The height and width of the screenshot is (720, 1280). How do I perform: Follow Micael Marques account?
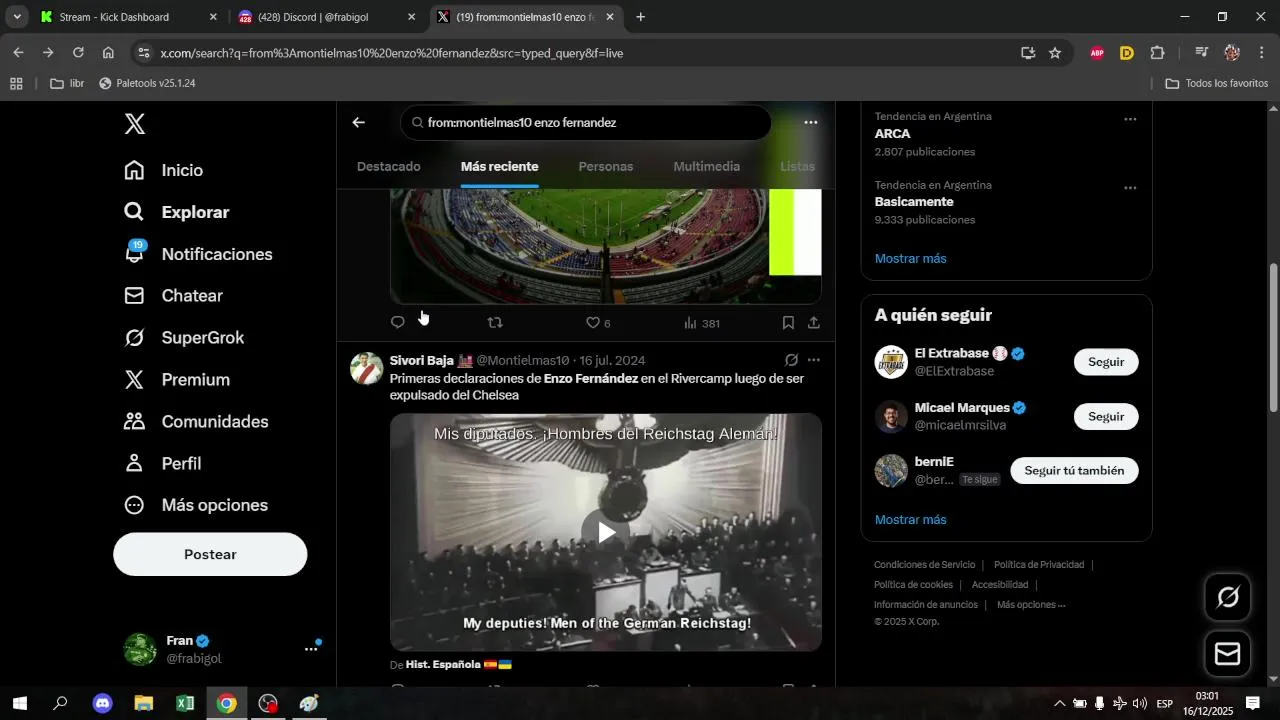click(1106, 416)
